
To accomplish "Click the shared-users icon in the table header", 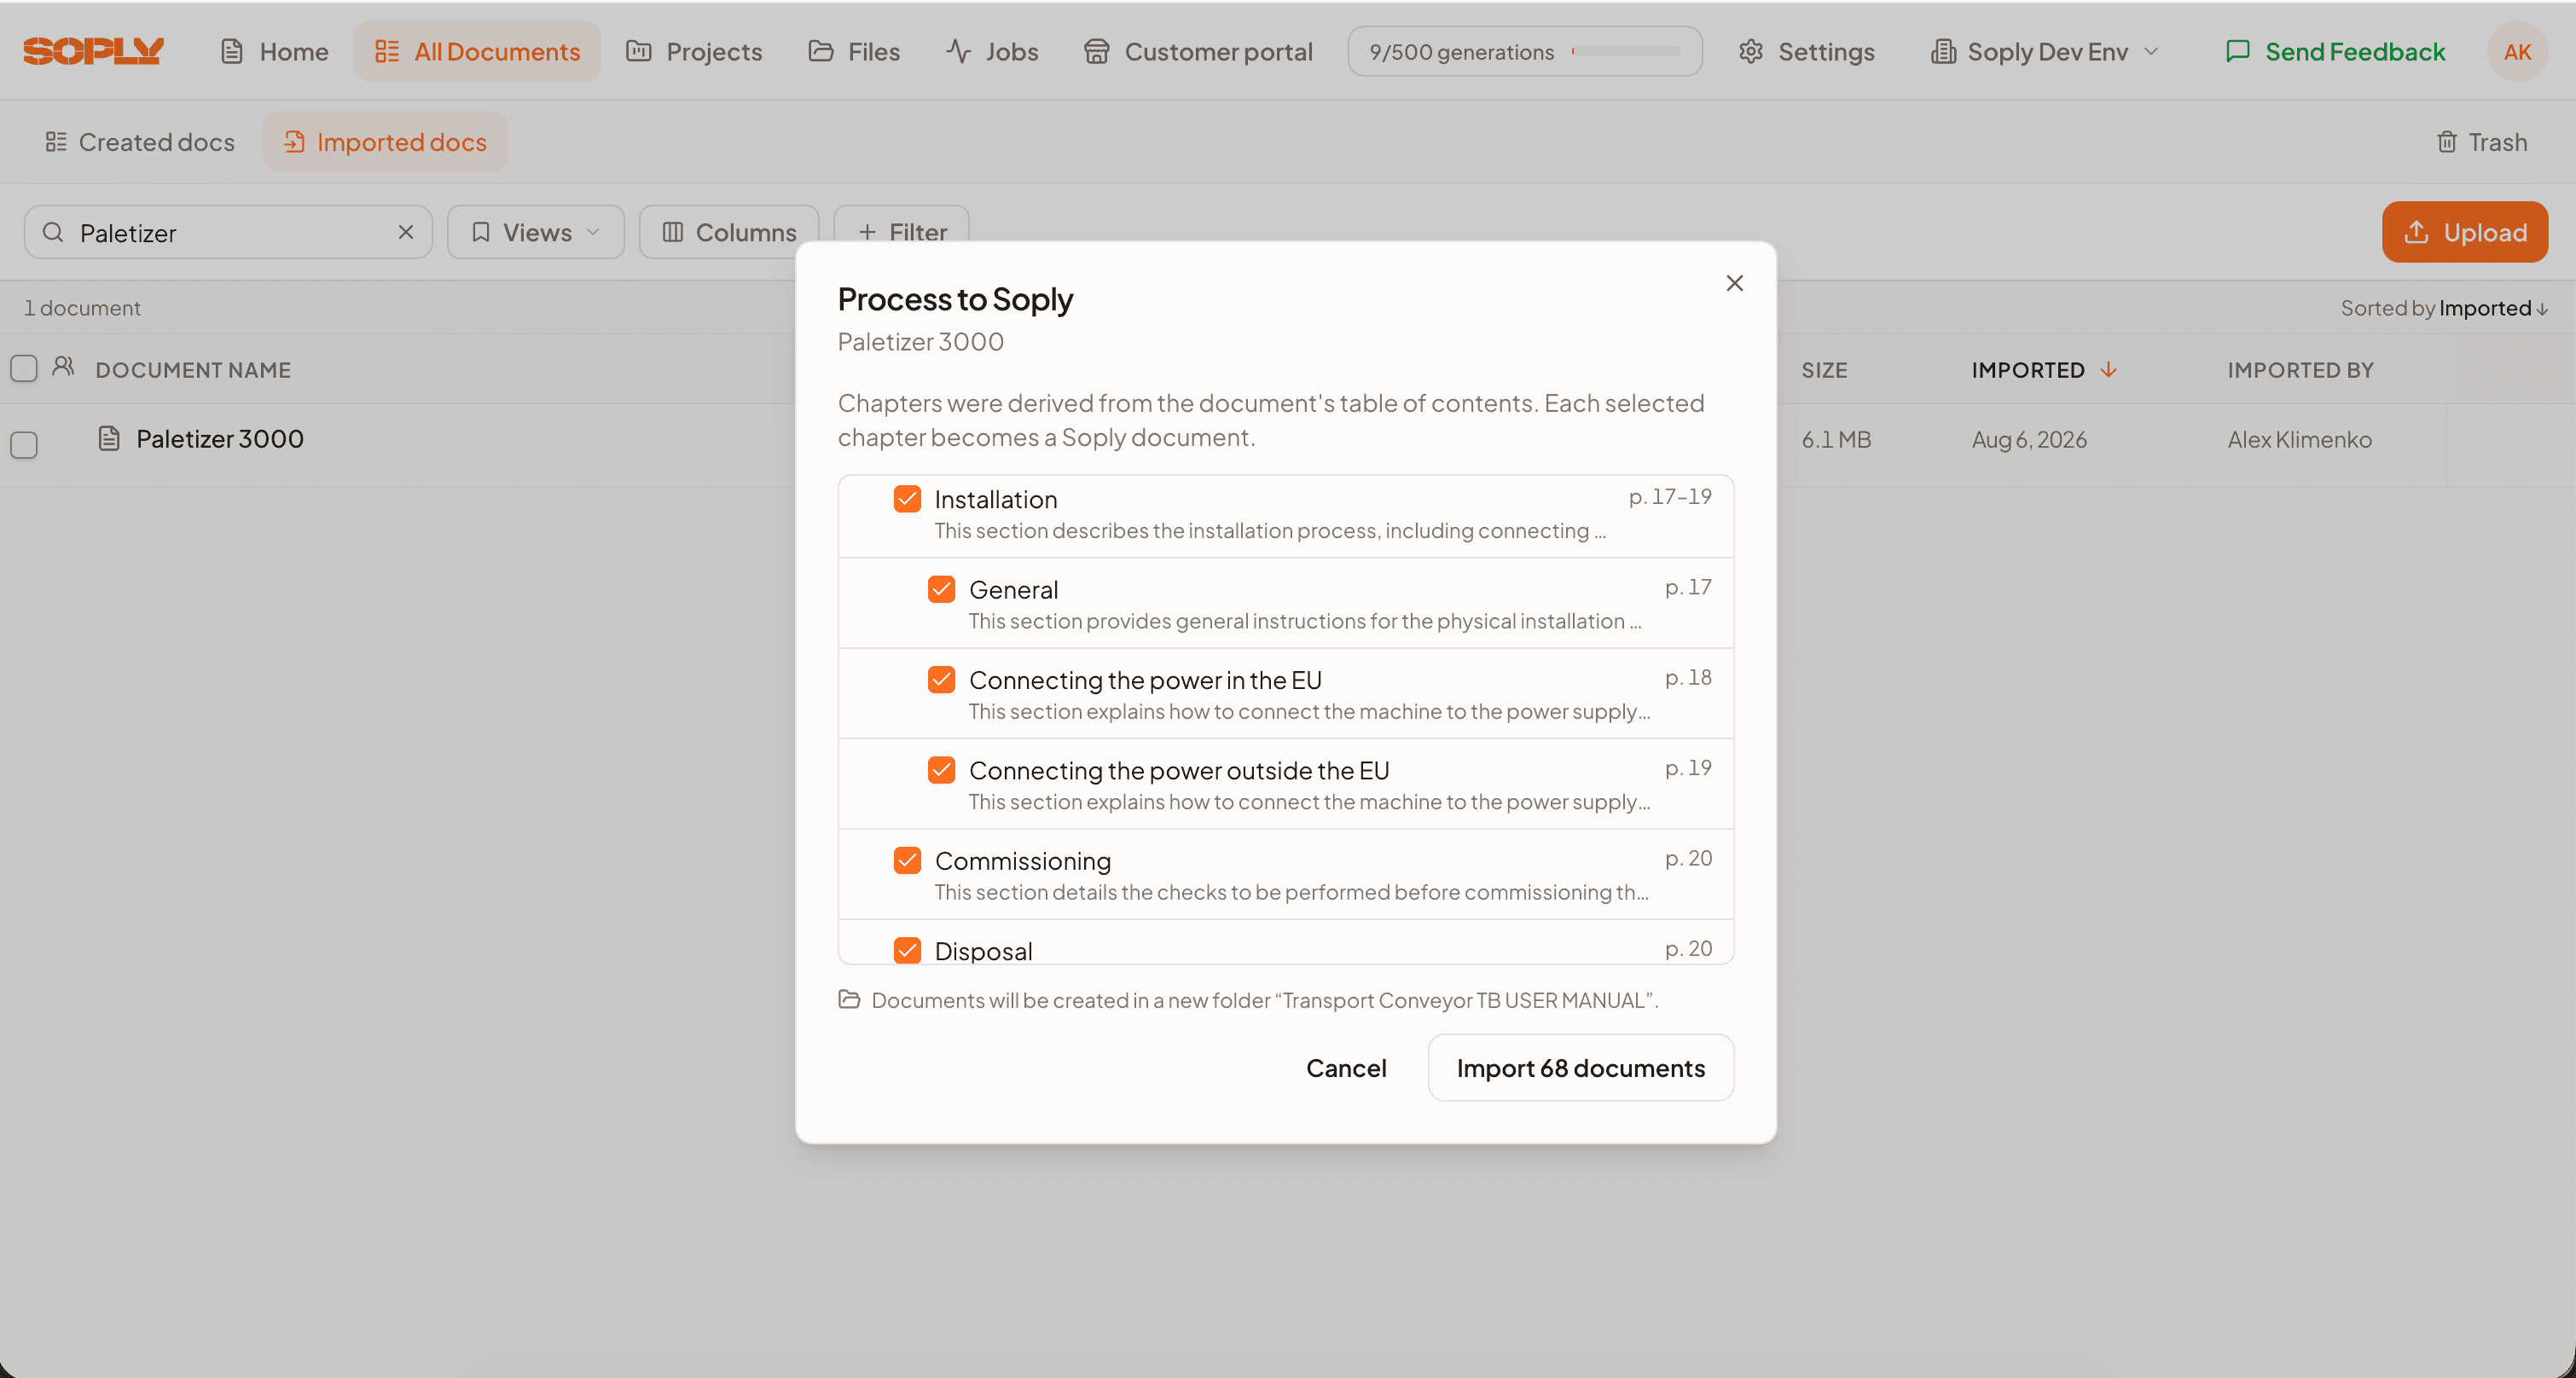I will 63,366.
